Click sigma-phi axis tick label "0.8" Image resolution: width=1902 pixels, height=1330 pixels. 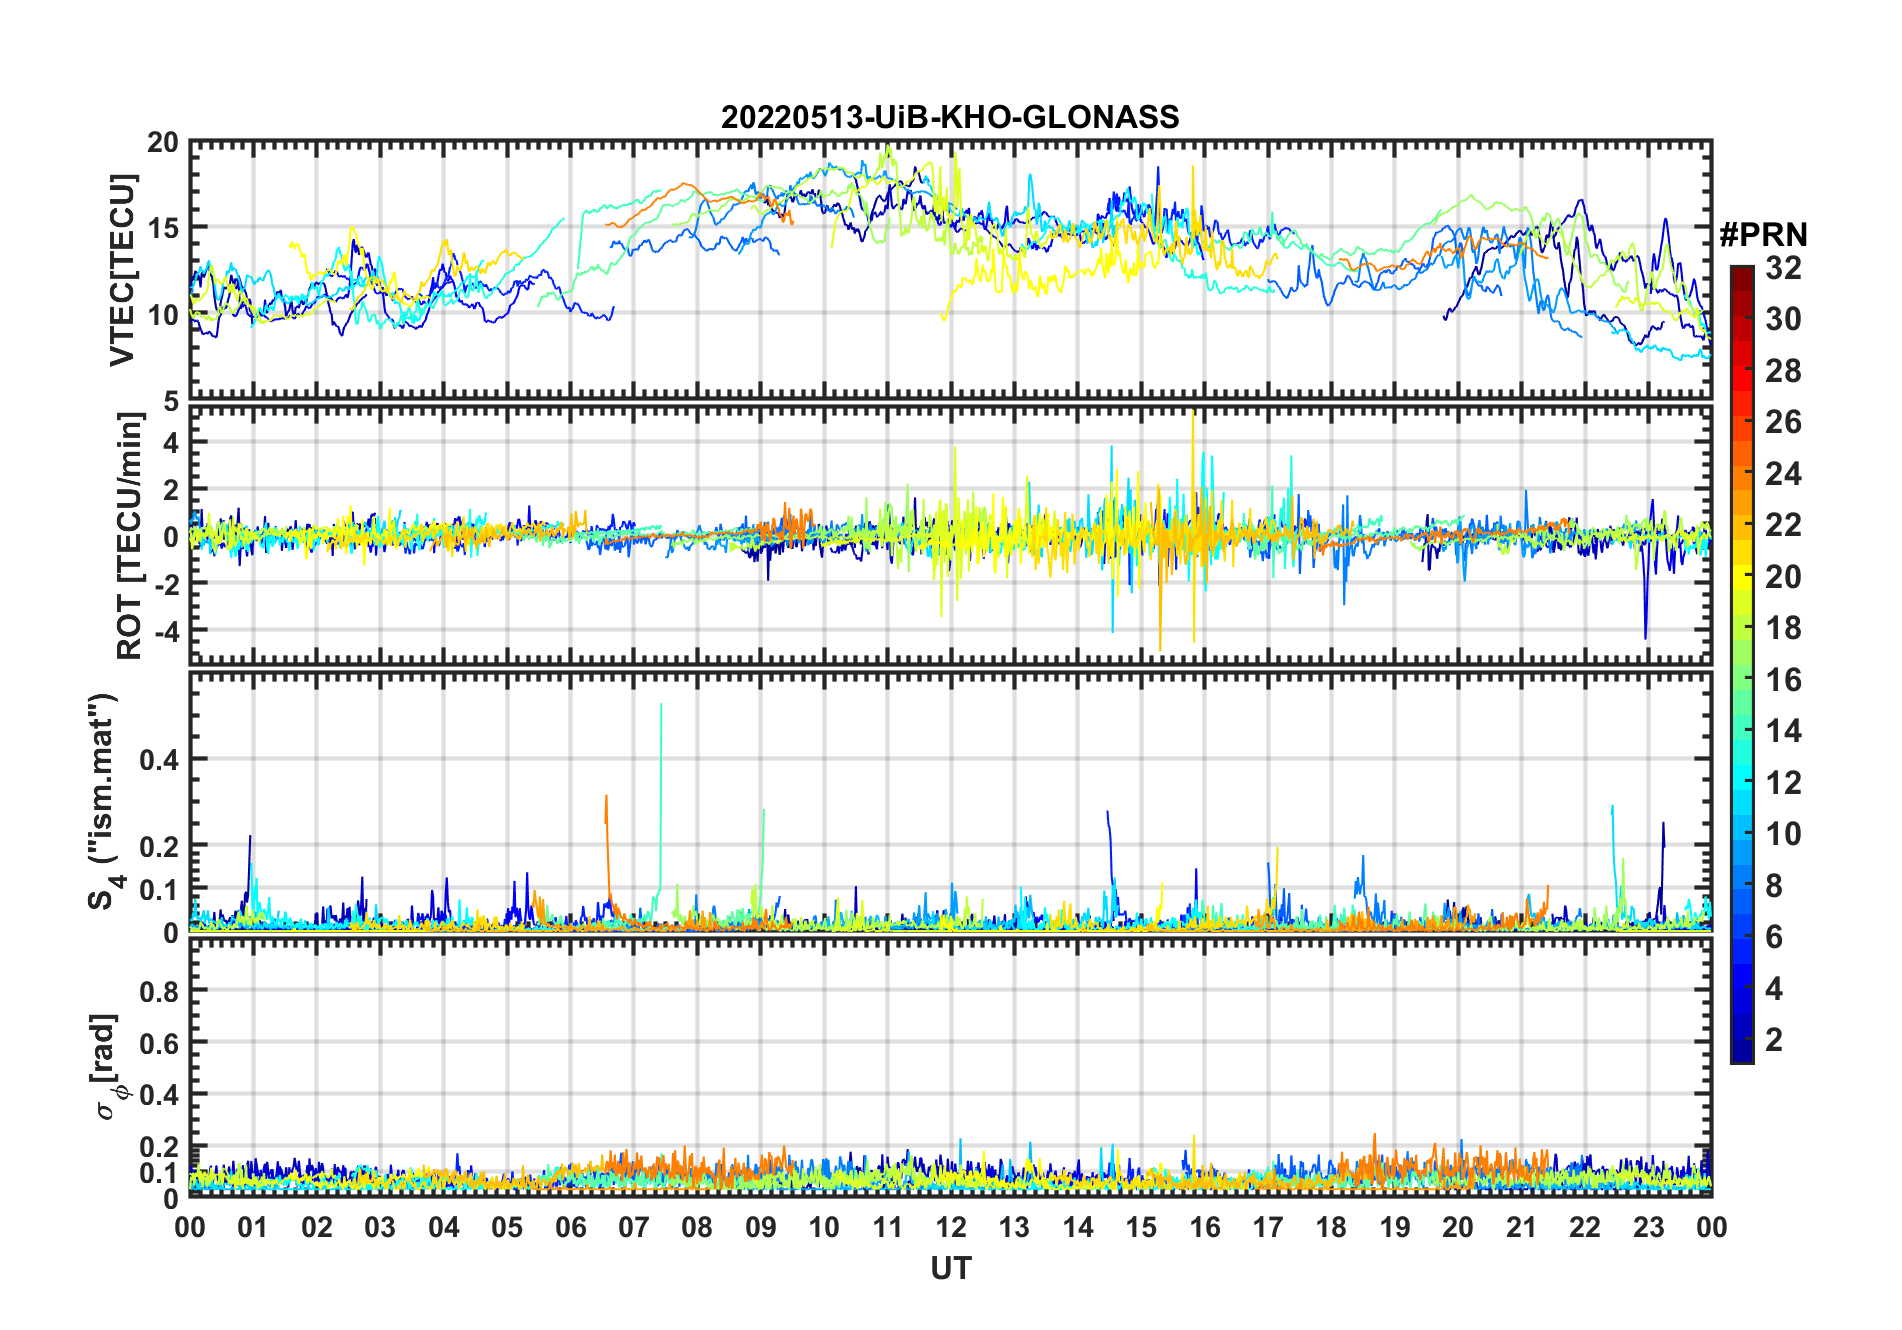click(160, 991)
